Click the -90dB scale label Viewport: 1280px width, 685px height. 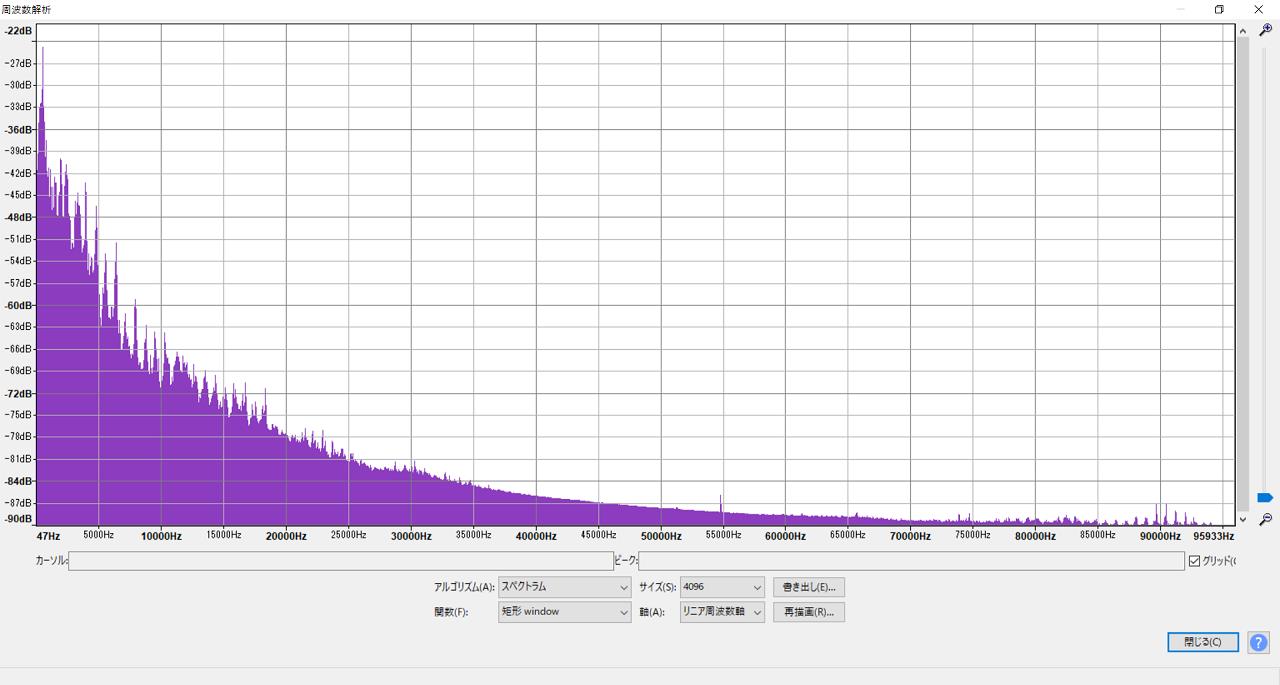pos(18,519)
